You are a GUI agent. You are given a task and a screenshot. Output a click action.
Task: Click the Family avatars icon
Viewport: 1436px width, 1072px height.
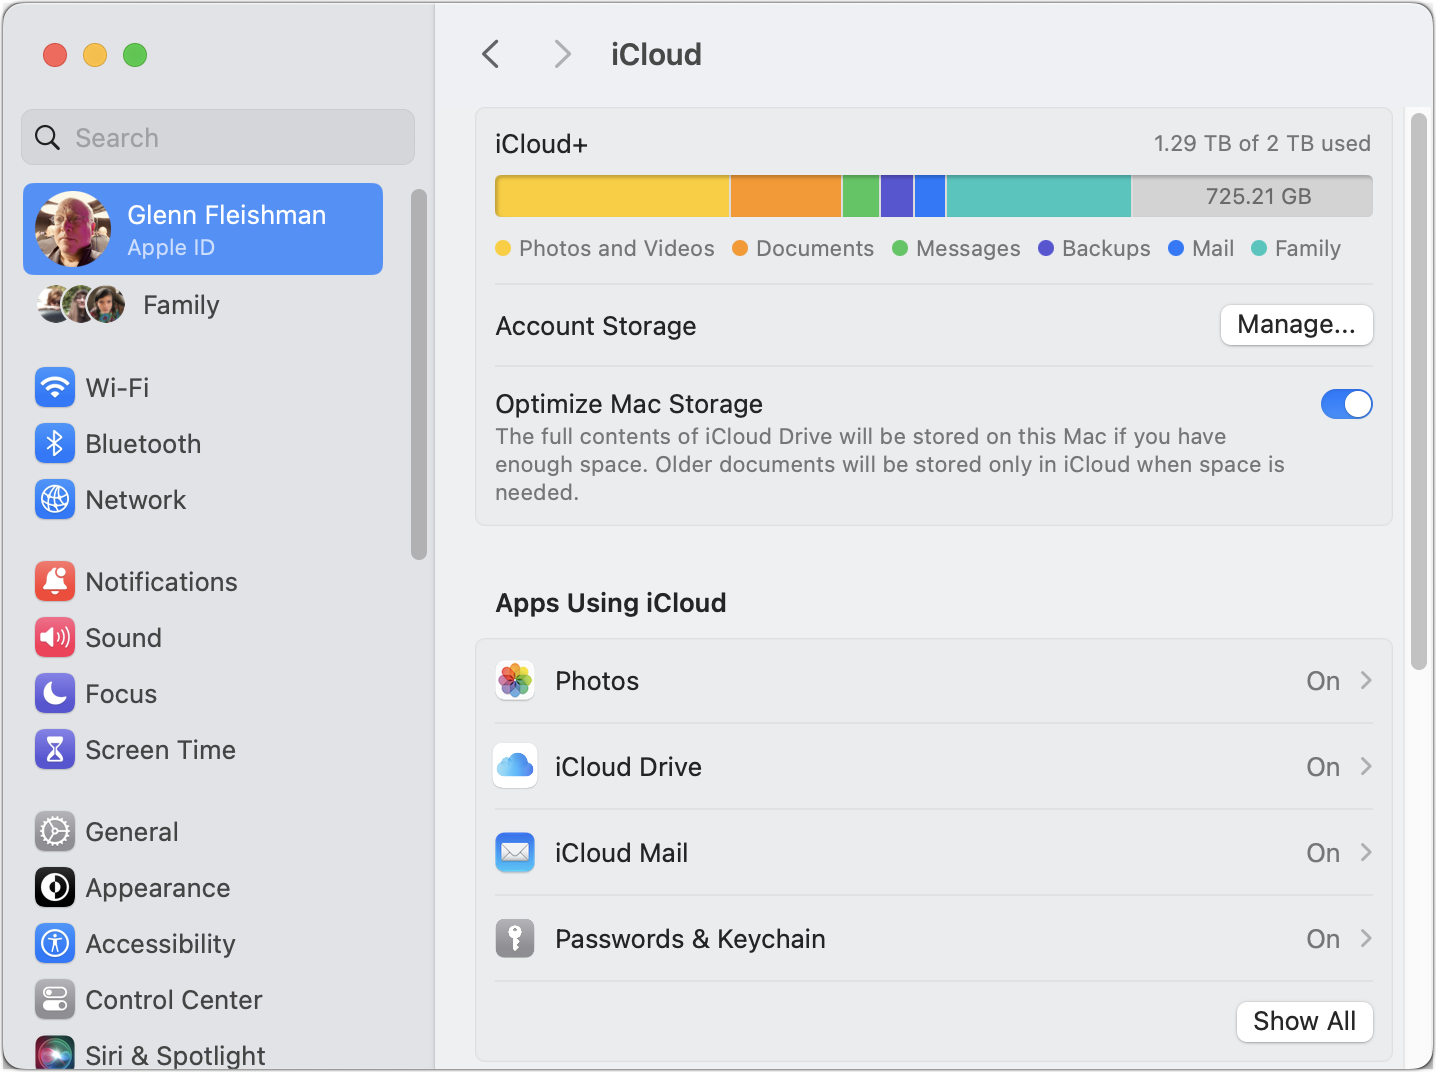coord(81,304)
